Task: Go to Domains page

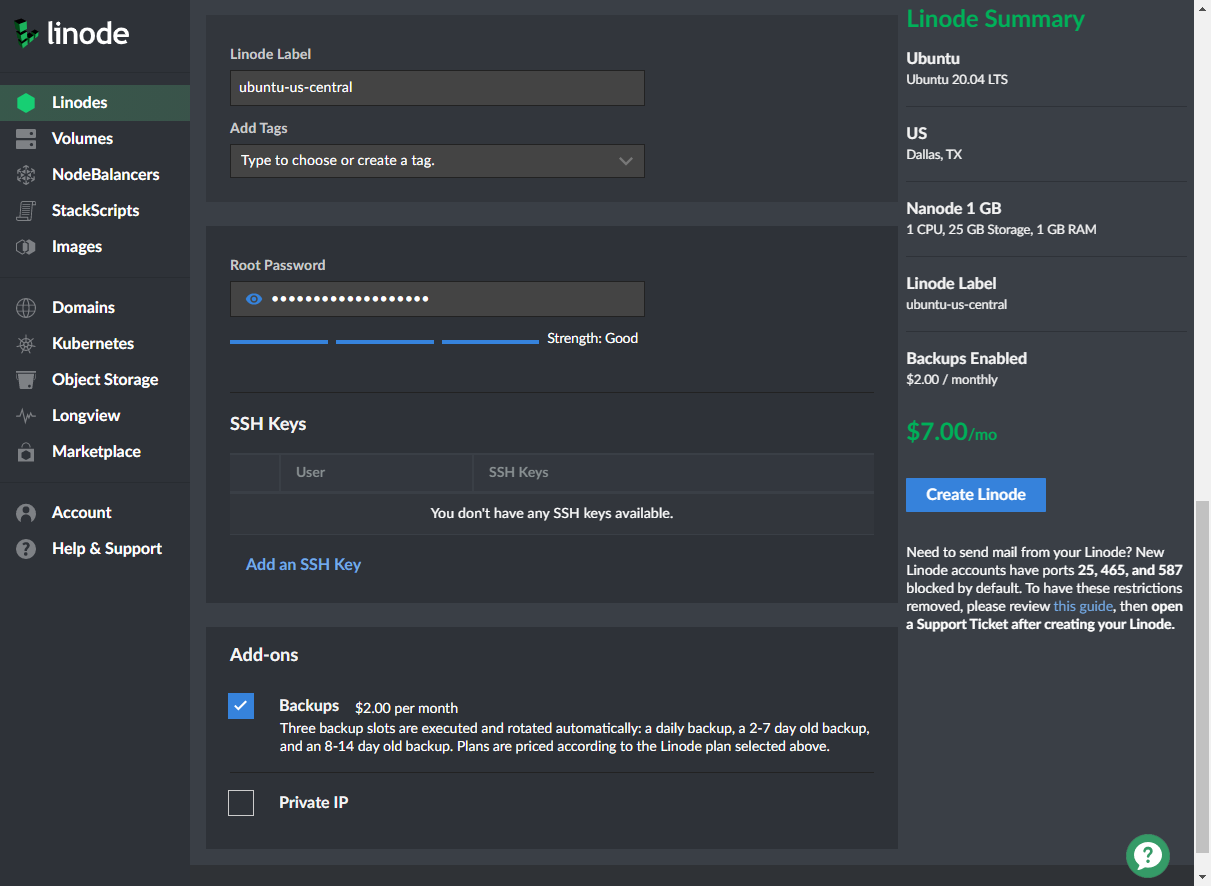Action: coord(95,308)
